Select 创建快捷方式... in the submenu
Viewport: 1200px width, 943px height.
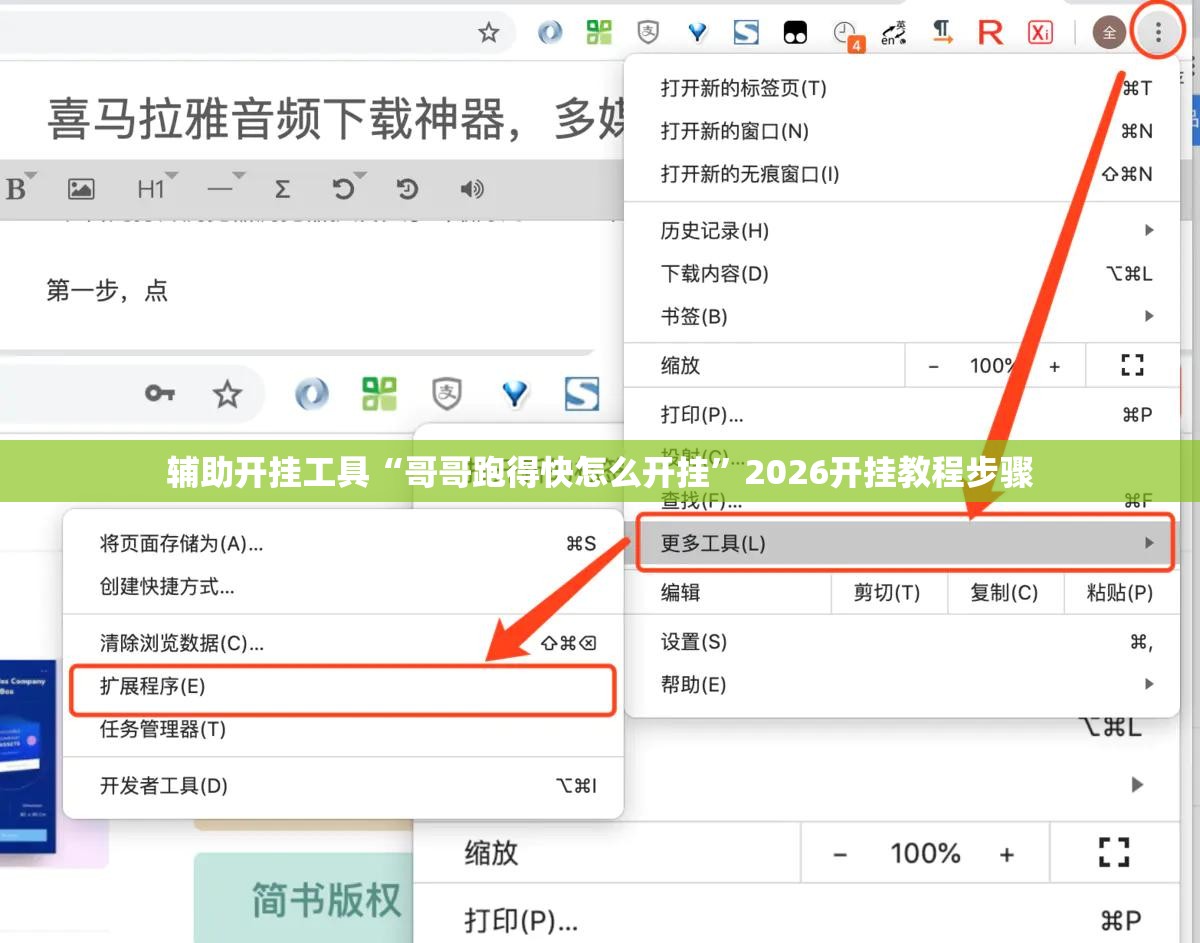(343, 587)
